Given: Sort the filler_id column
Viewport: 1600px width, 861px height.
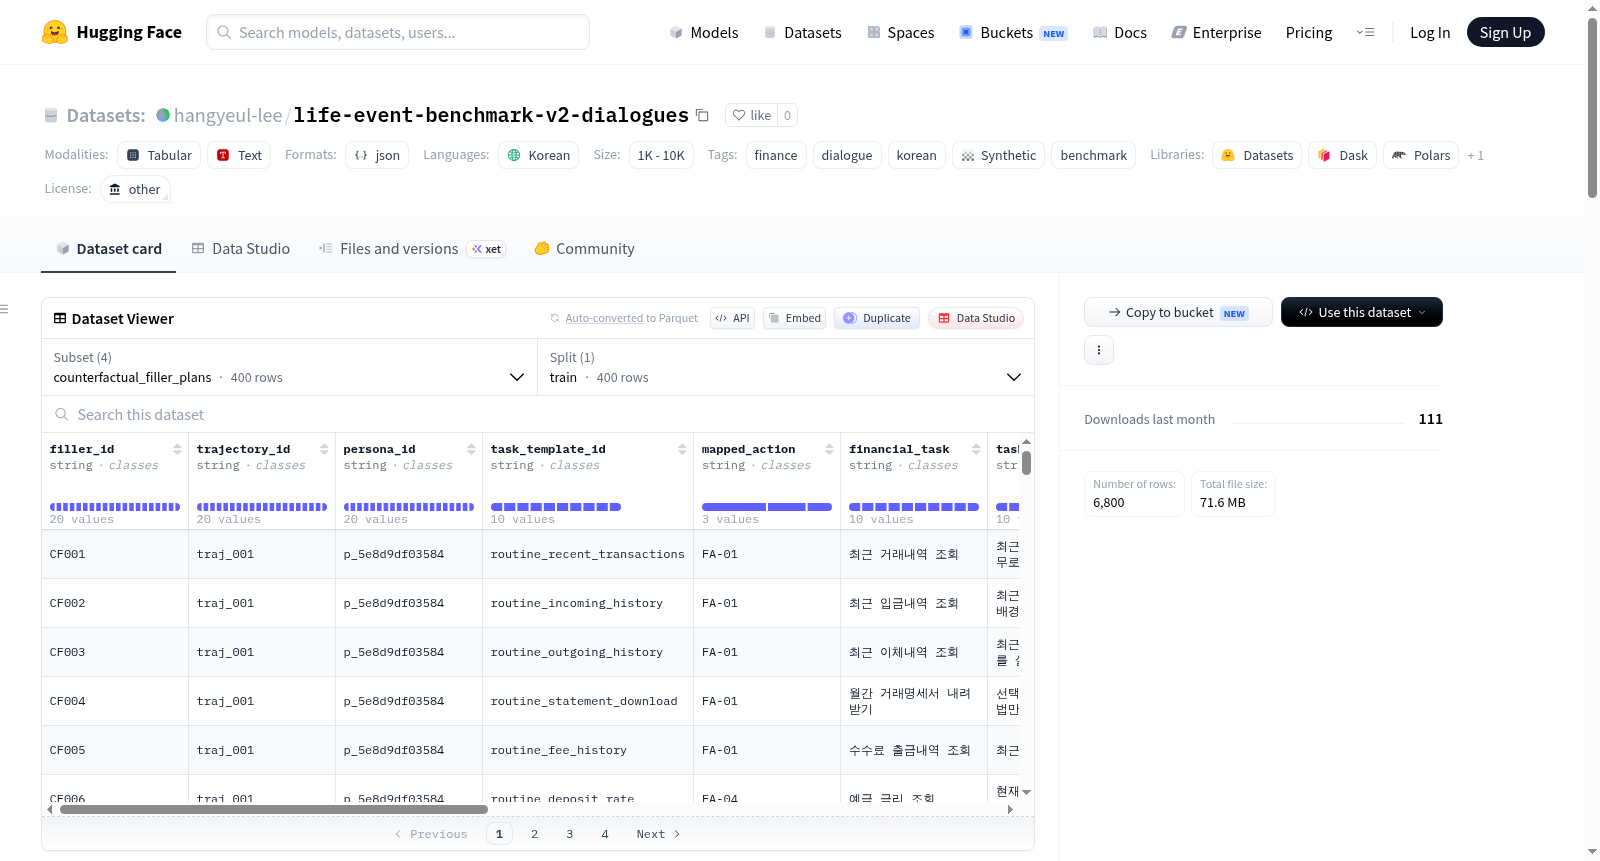Looking at the screenshot, I should tap(177, 449).
